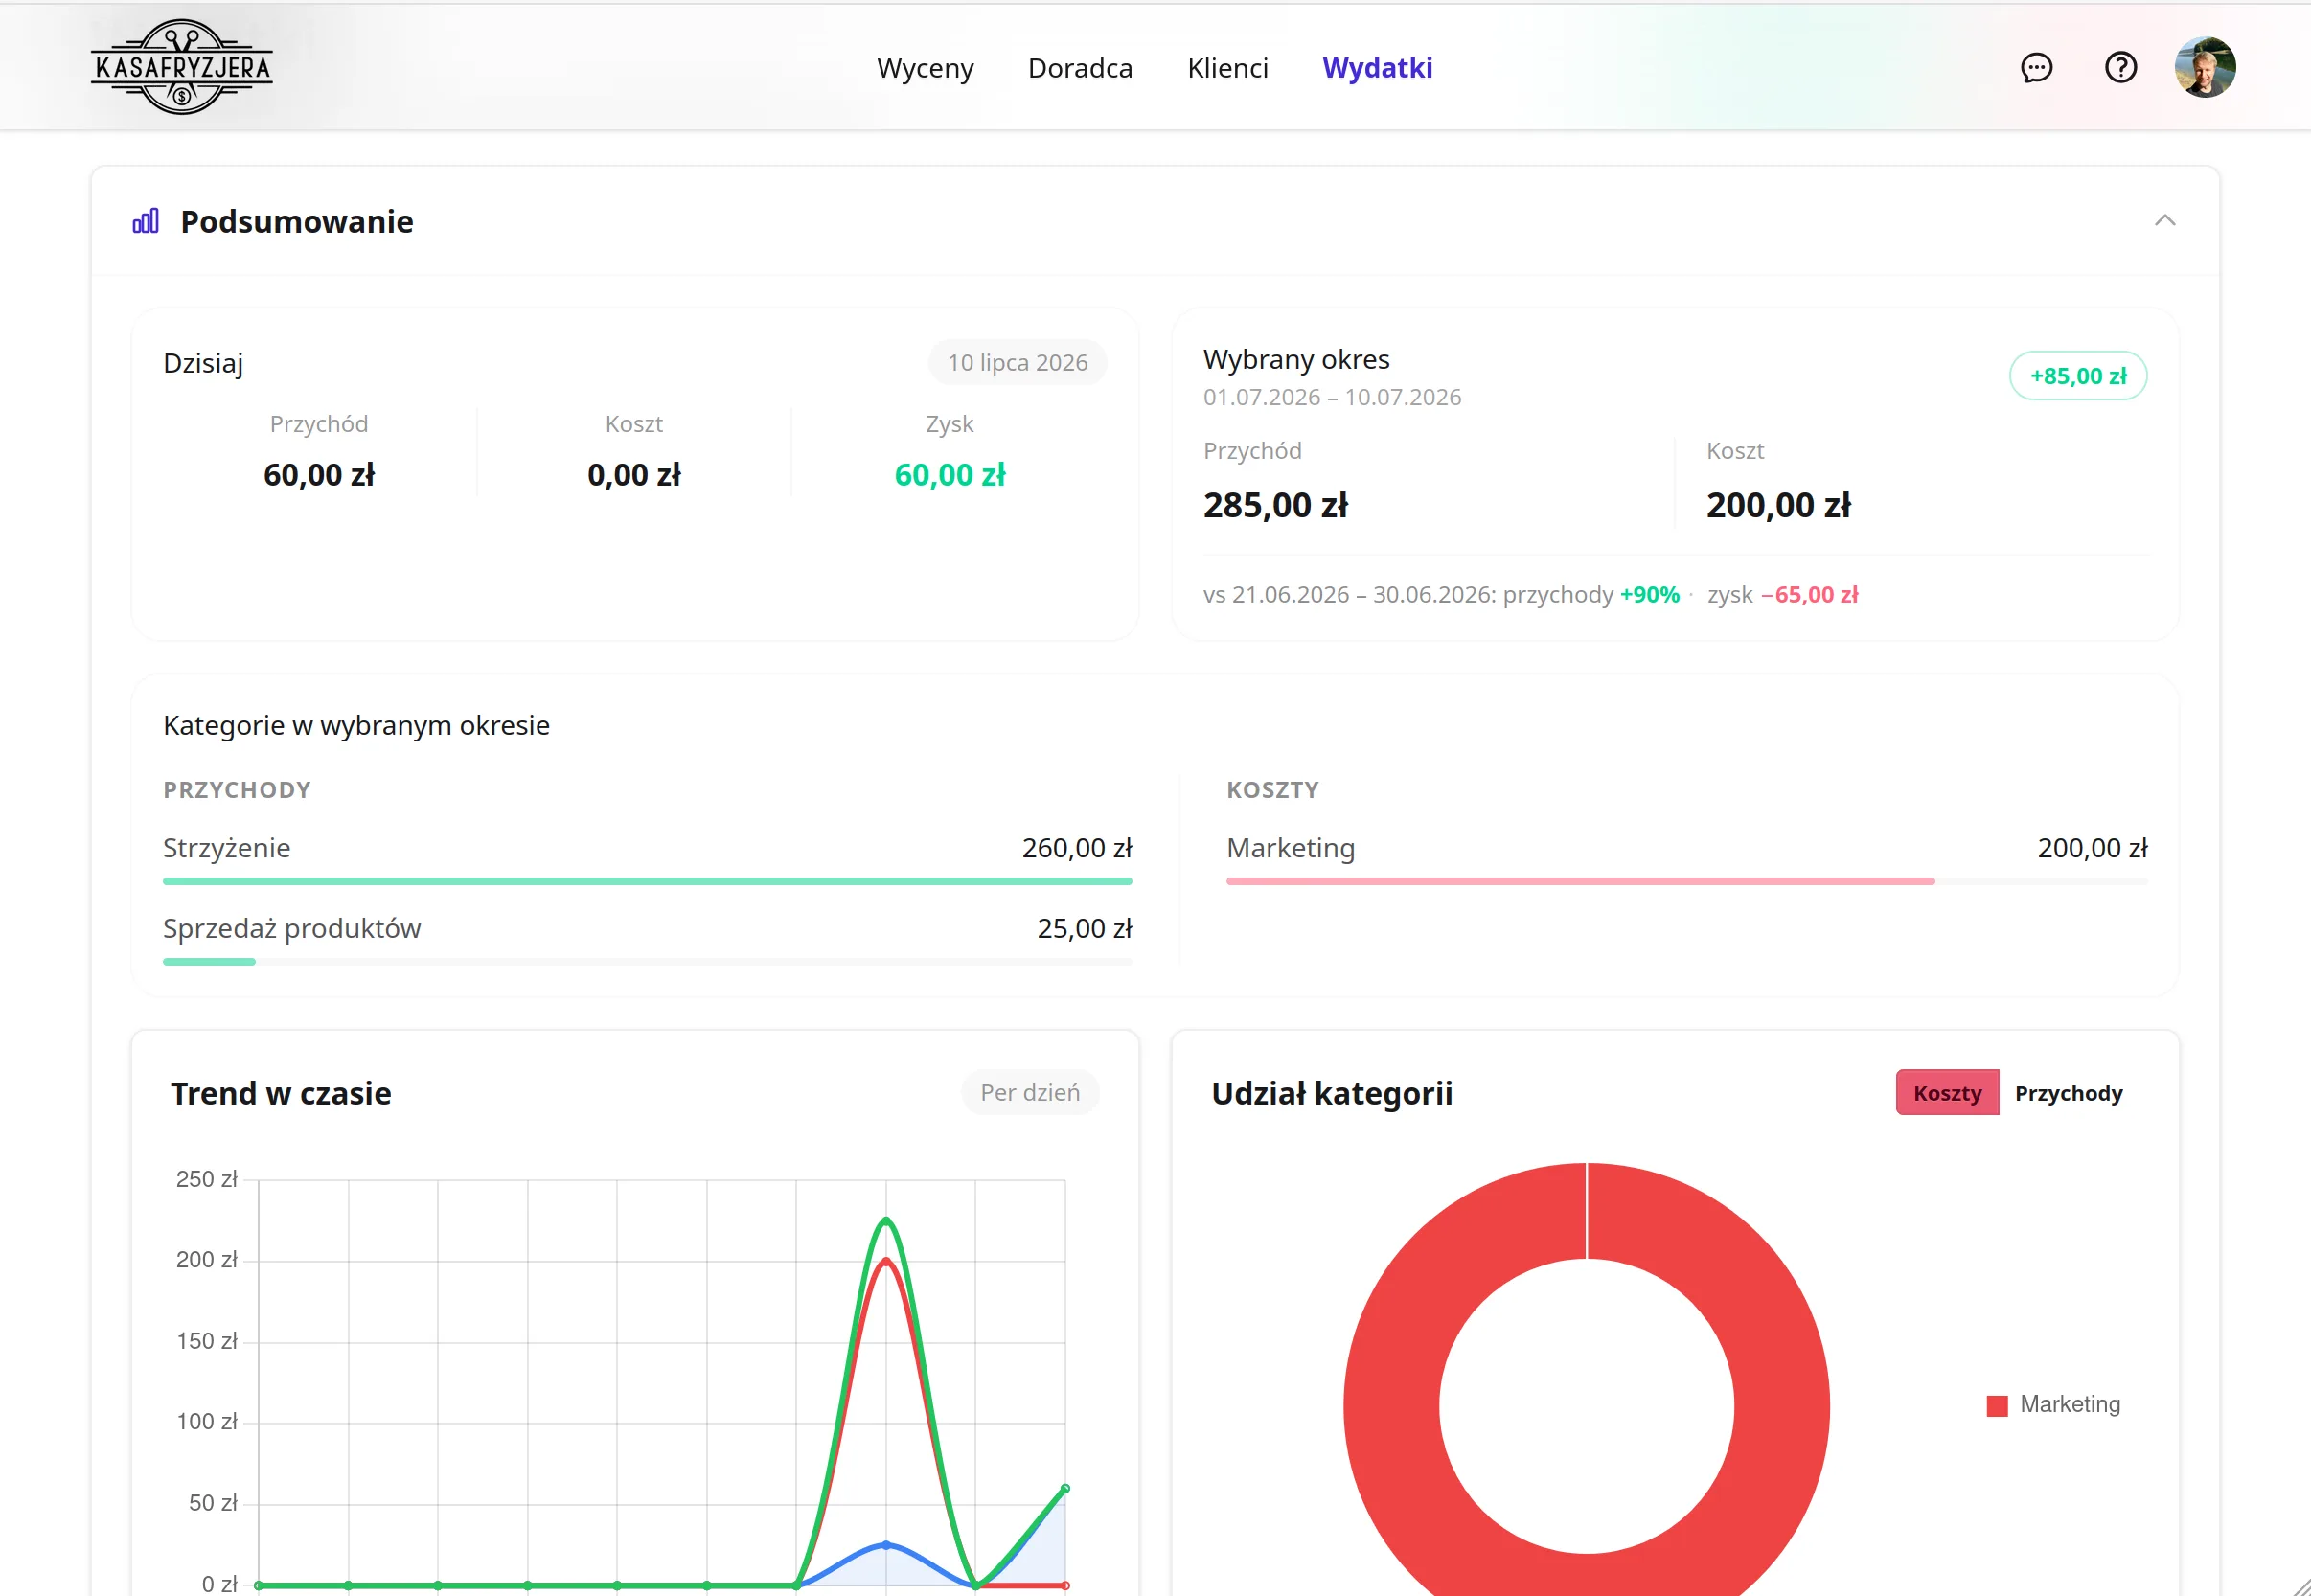Open the Wyceny menu item
Image resolution: width=2311 pixels, height=1596 pixels.
click(925, 68)
